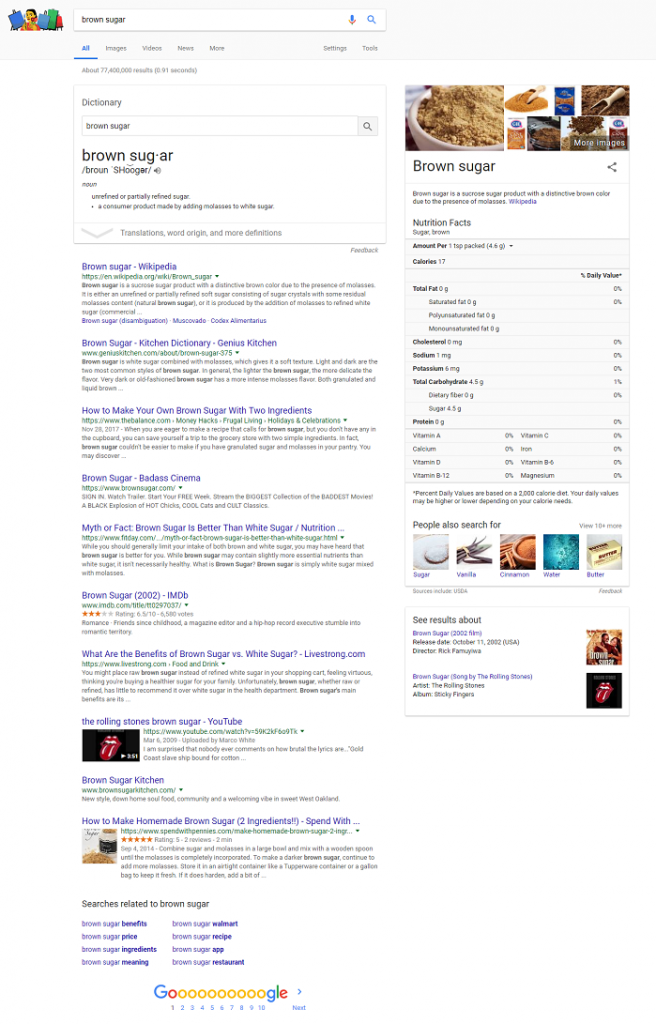
Task: Open Brown Sugar Kitchen result
Action: pos(123,780)
